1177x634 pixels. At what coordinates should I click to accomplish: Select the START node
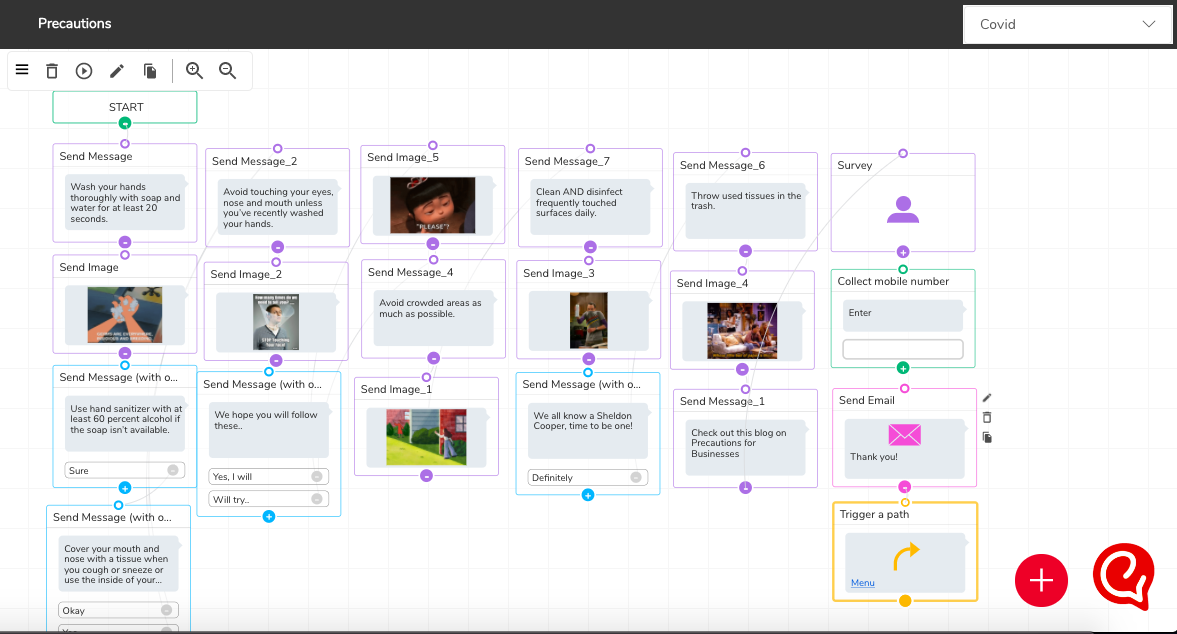(125, 107)
